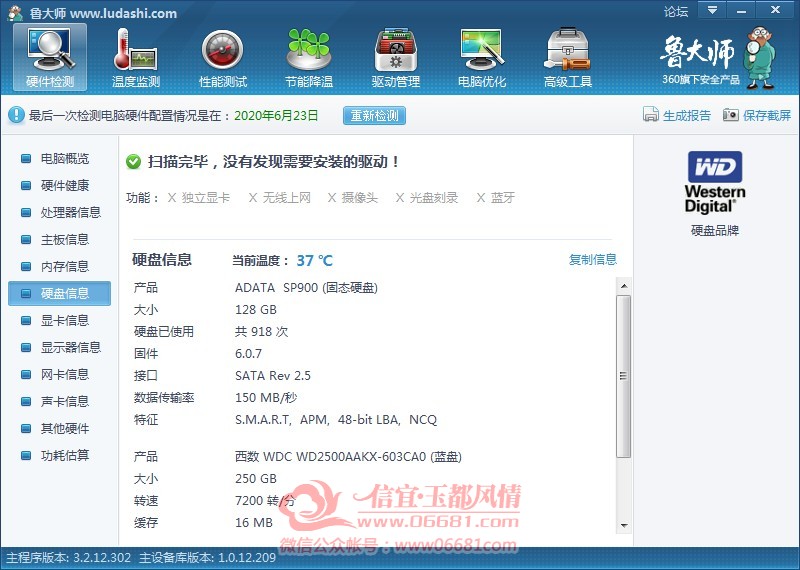The height and width of the screenshot is (570, 800).
Task: Click the ADATA SP900 product name
Action: (x=306, y=288)
